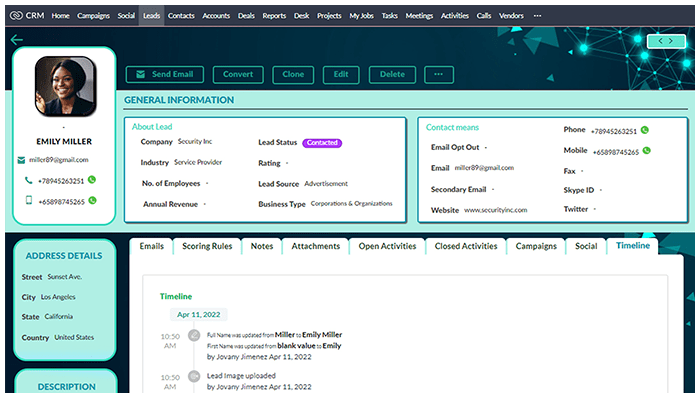Convert this lead with the Convert button
This screenshot has height=398, width=700.
coord(238,75)
